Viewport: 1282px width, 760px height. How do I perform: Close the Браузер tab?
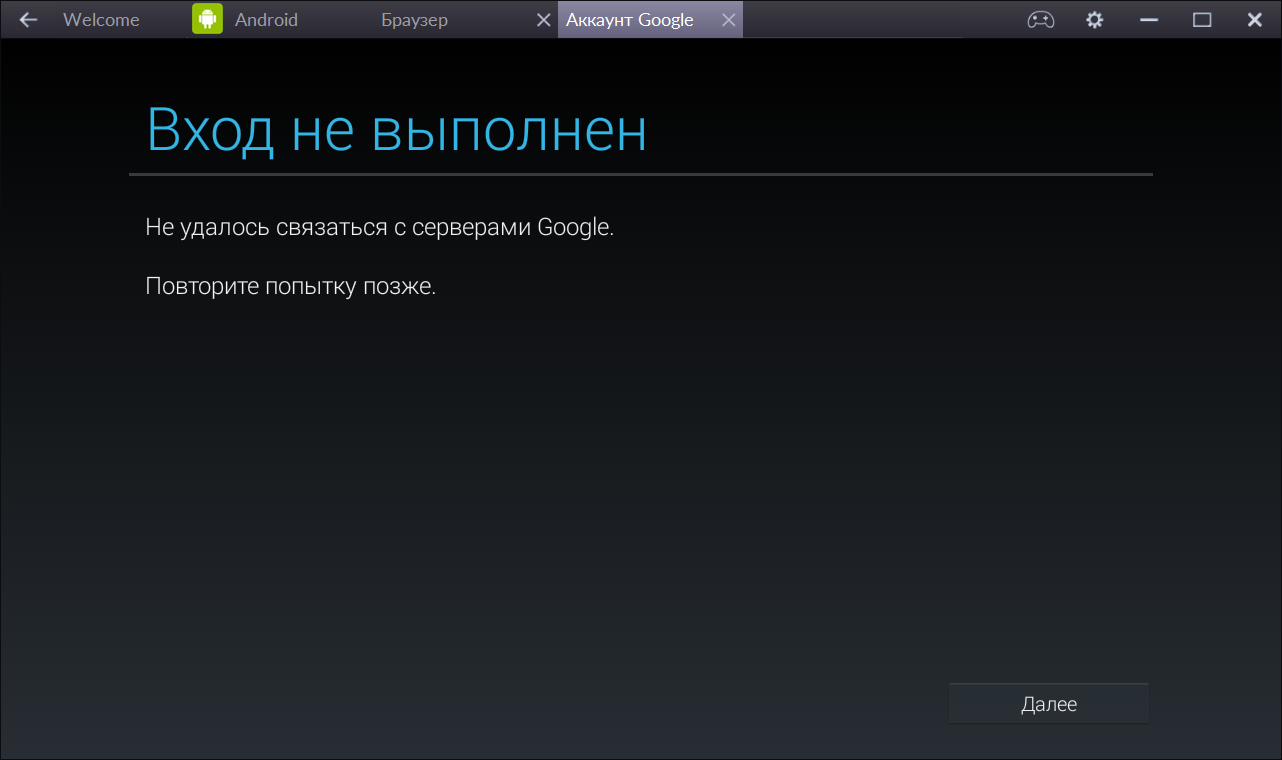click(543, 20)
